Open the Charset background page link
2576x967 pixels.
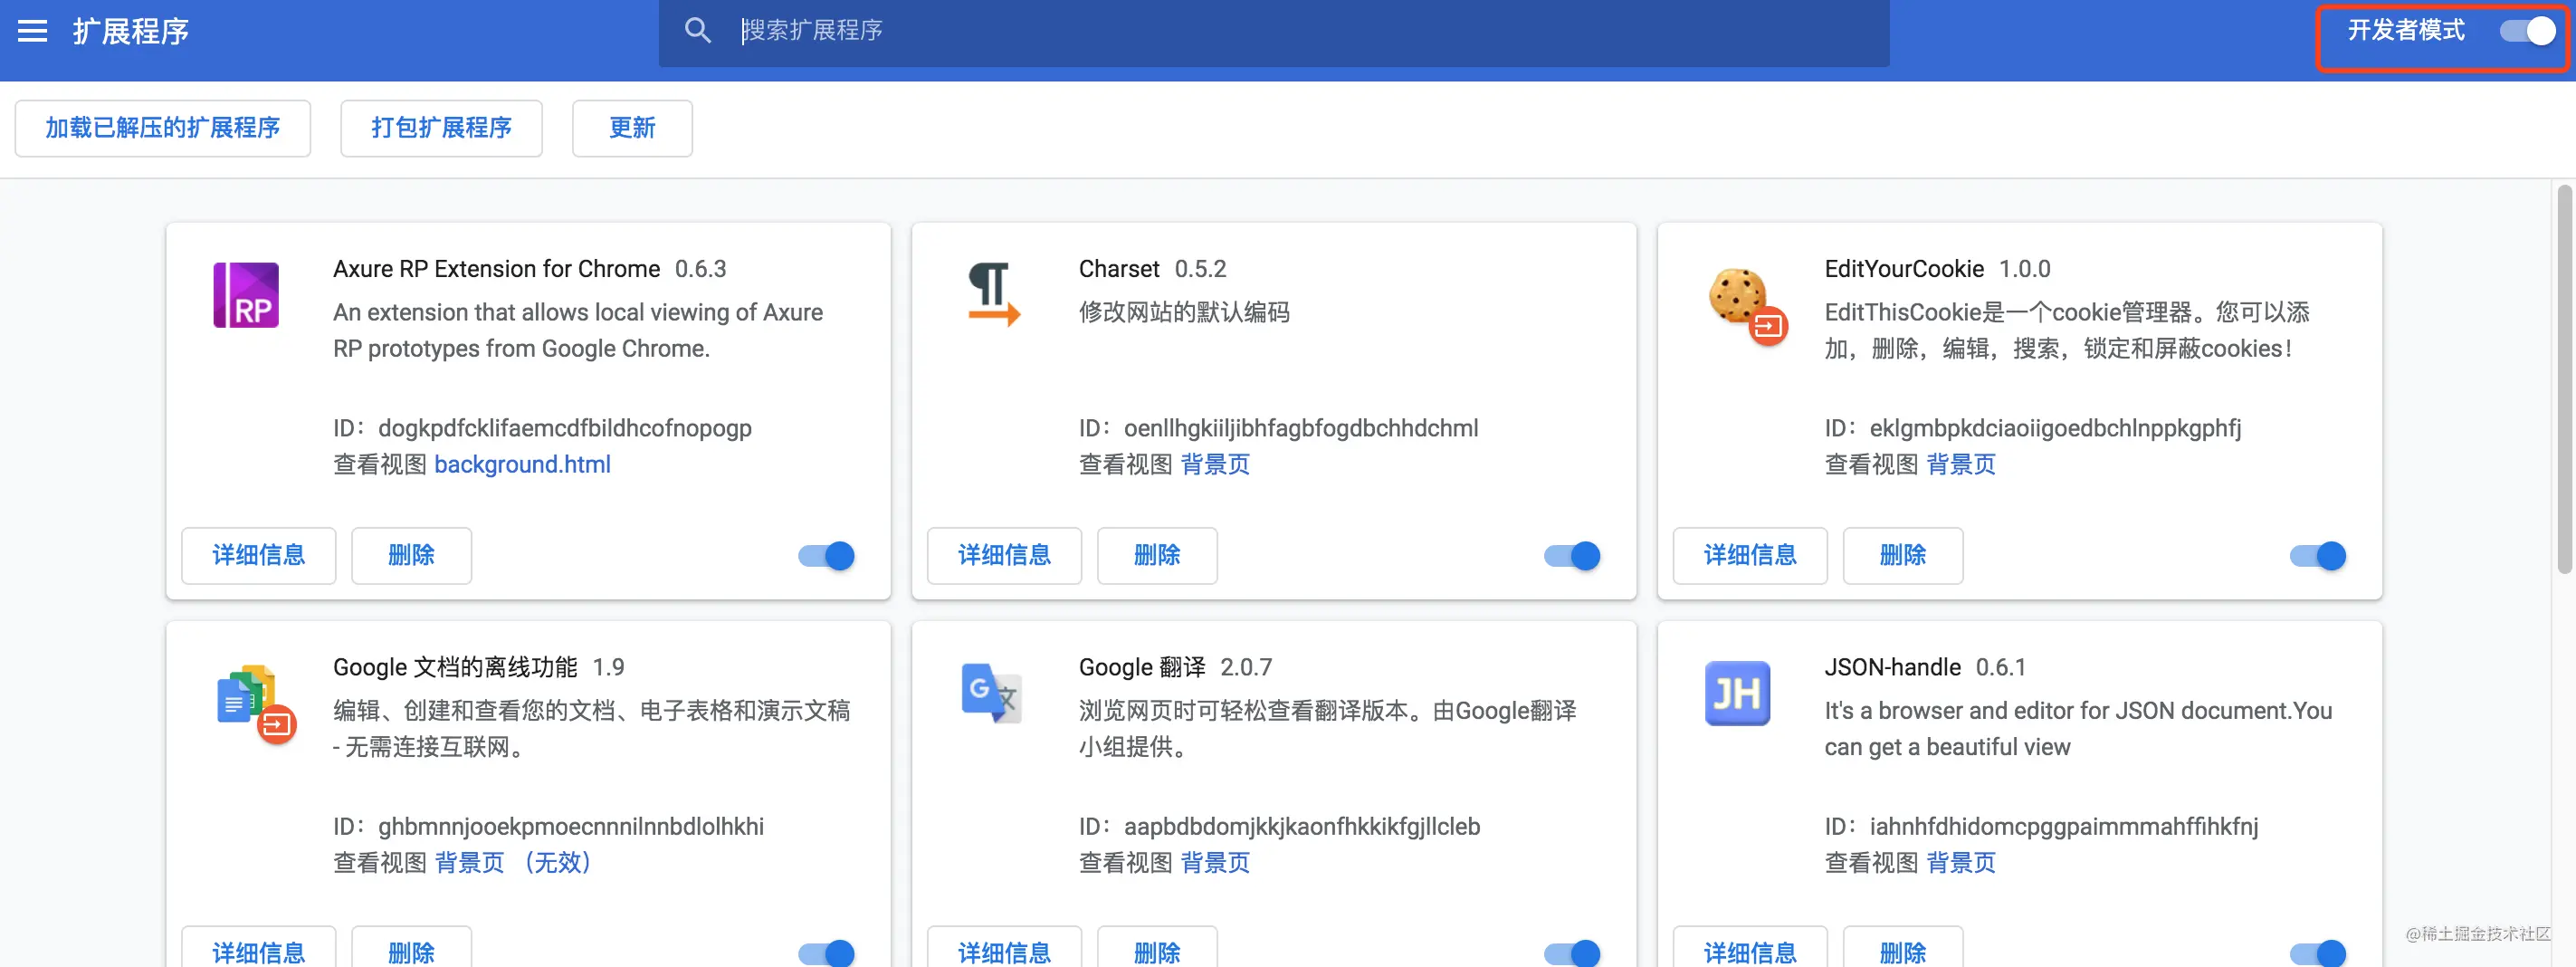[1215, 464]
